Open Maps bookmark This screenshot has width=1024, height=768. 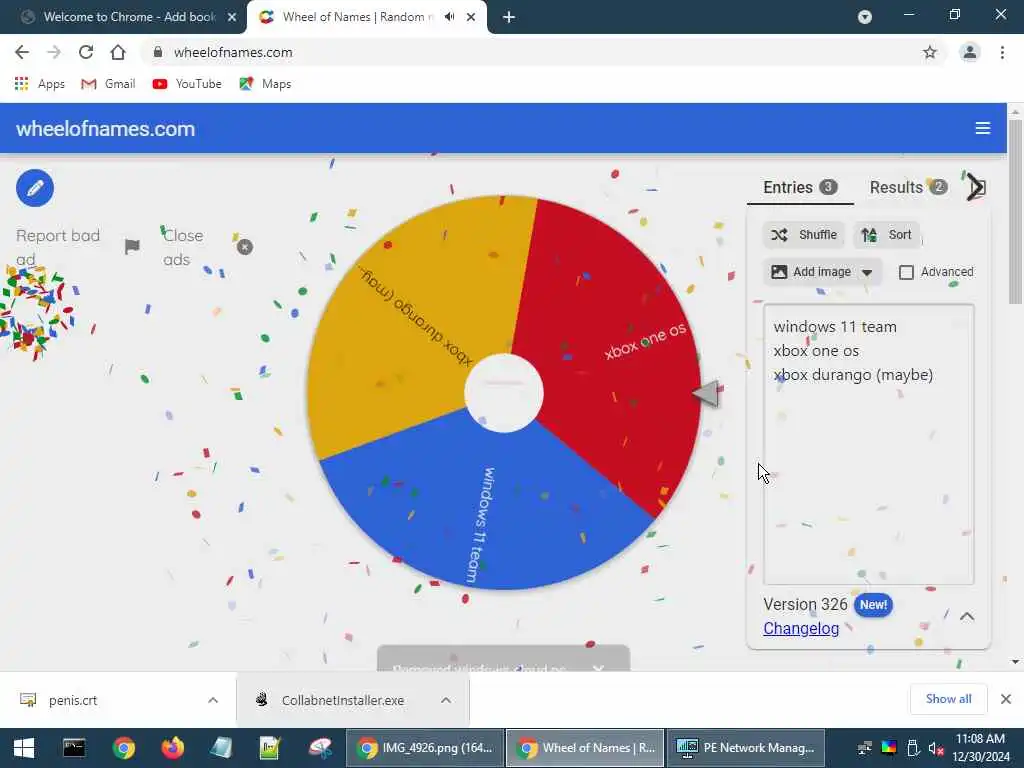coord(265,84)
